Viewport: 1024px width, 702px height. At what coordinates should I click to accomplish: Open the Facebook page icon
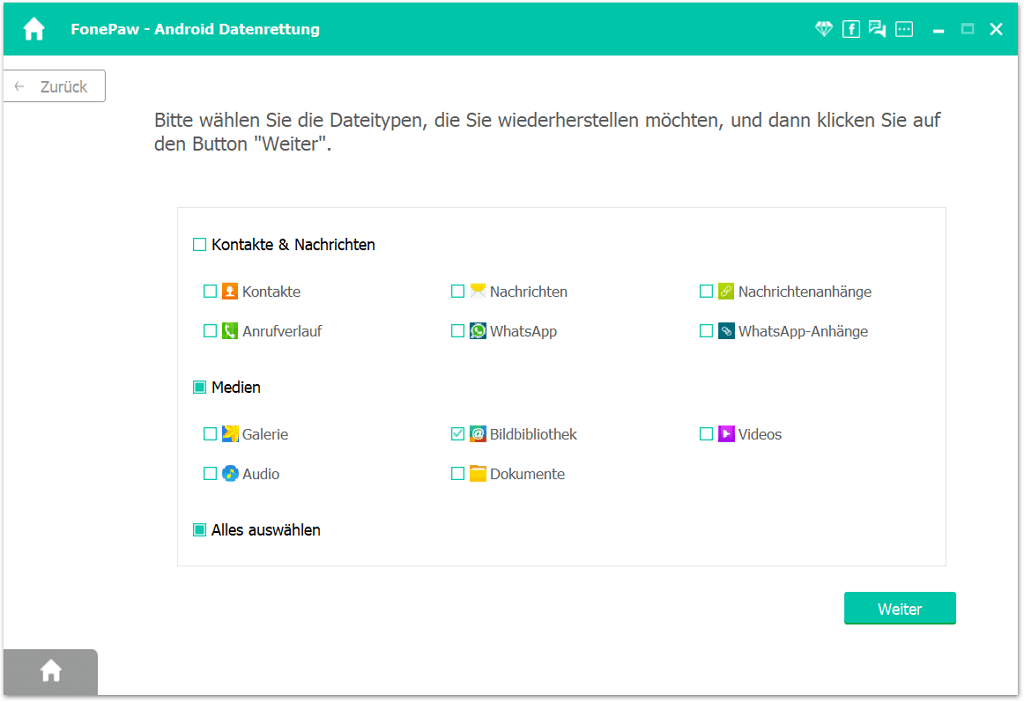click(850, 29)
